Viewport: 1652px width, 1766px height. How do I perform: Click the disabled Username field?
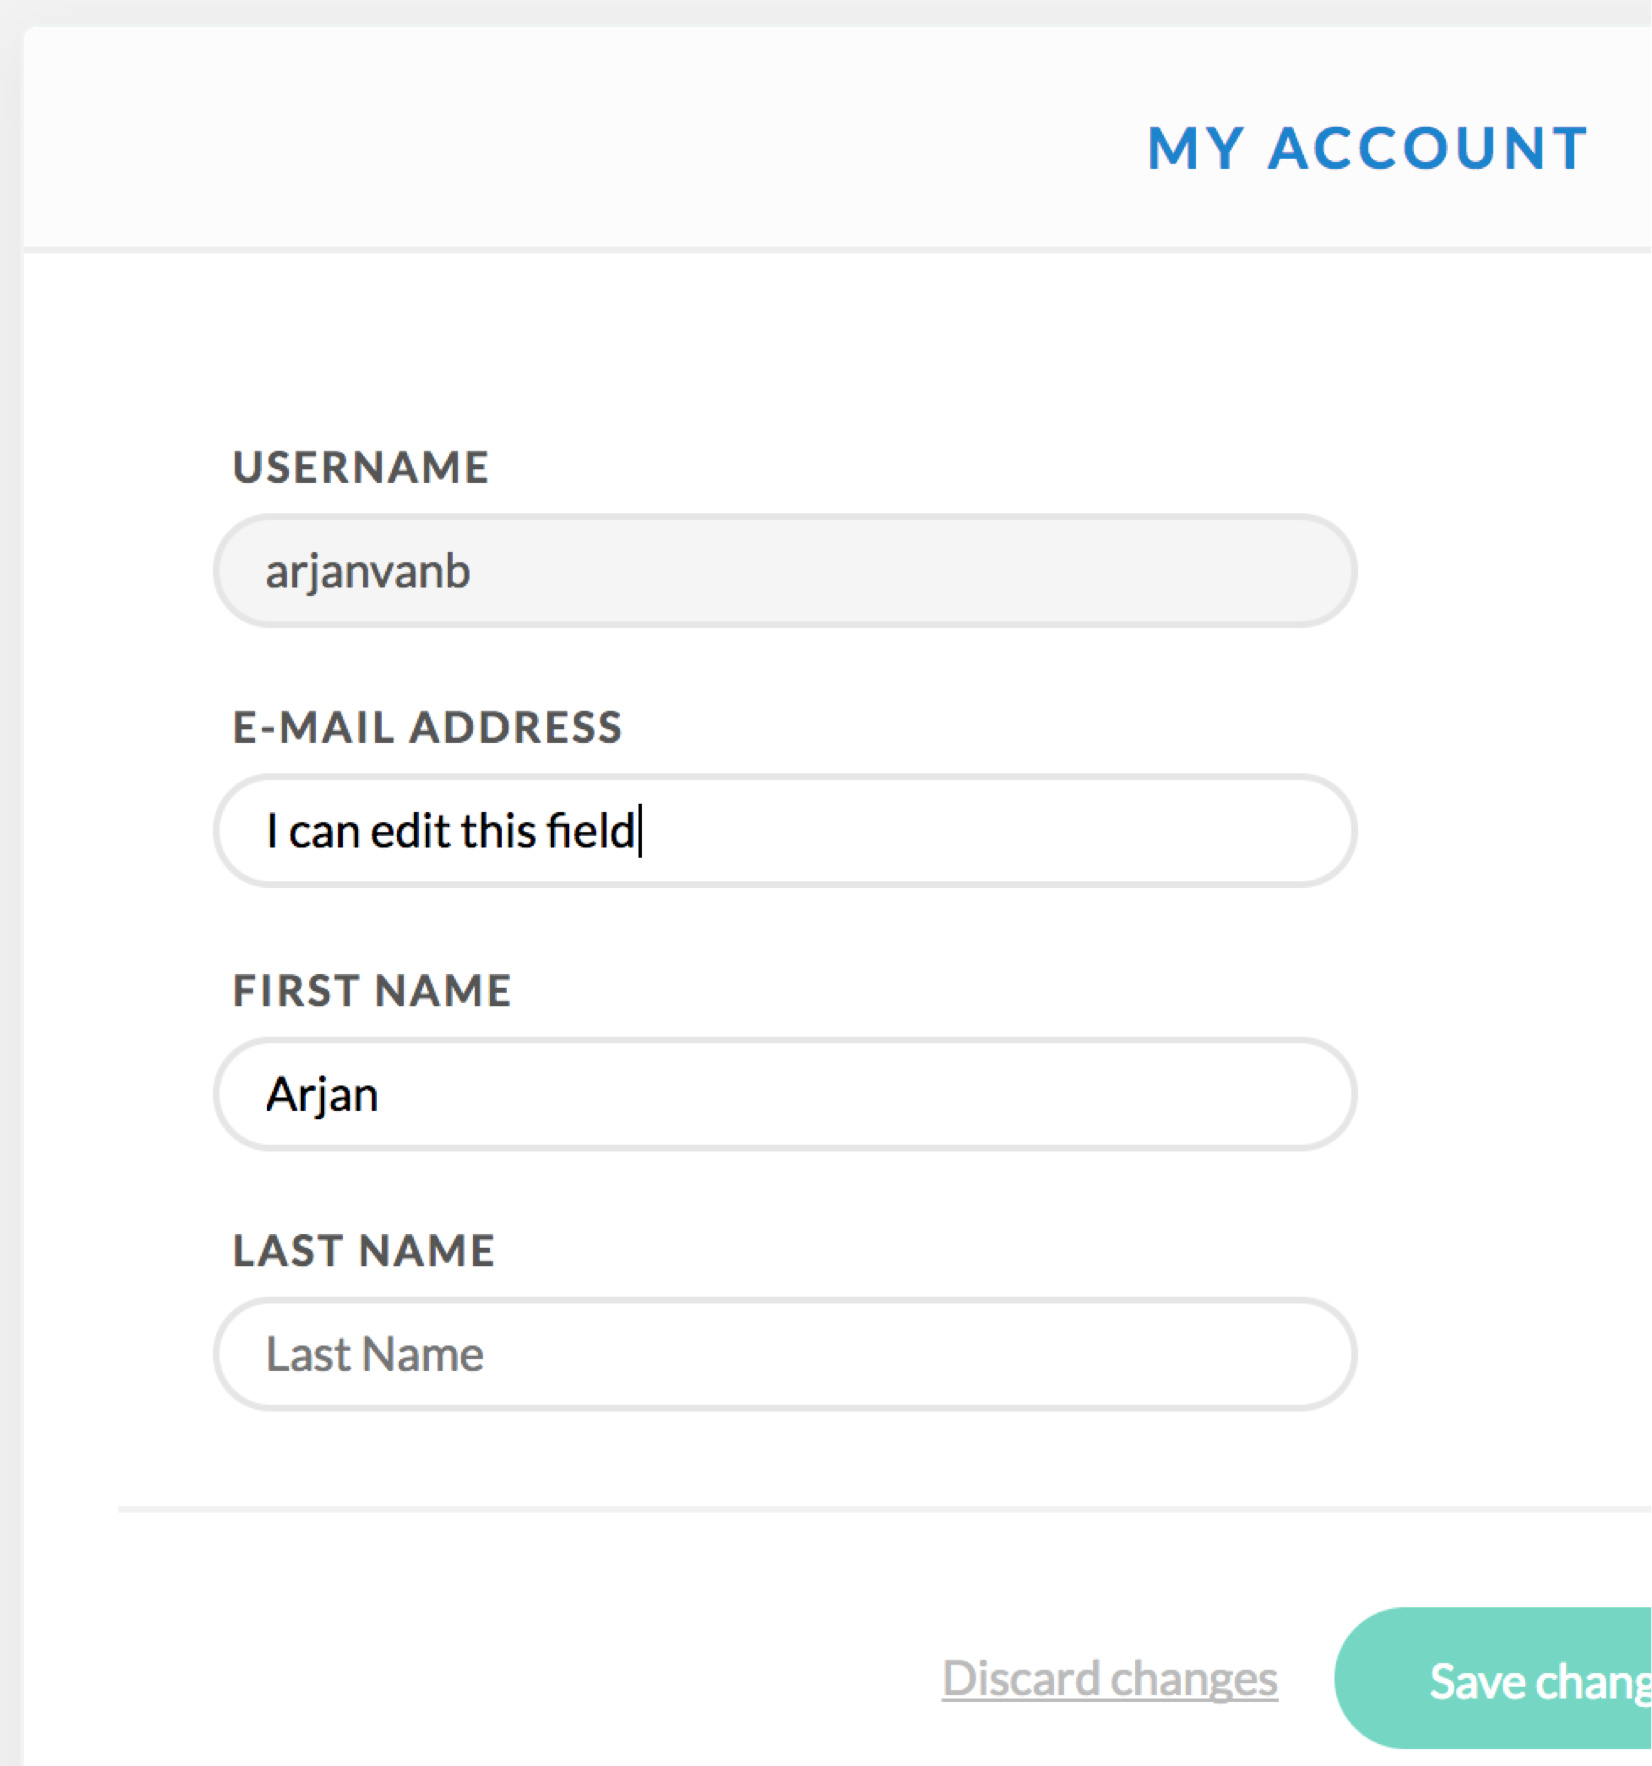coord(785,571)
